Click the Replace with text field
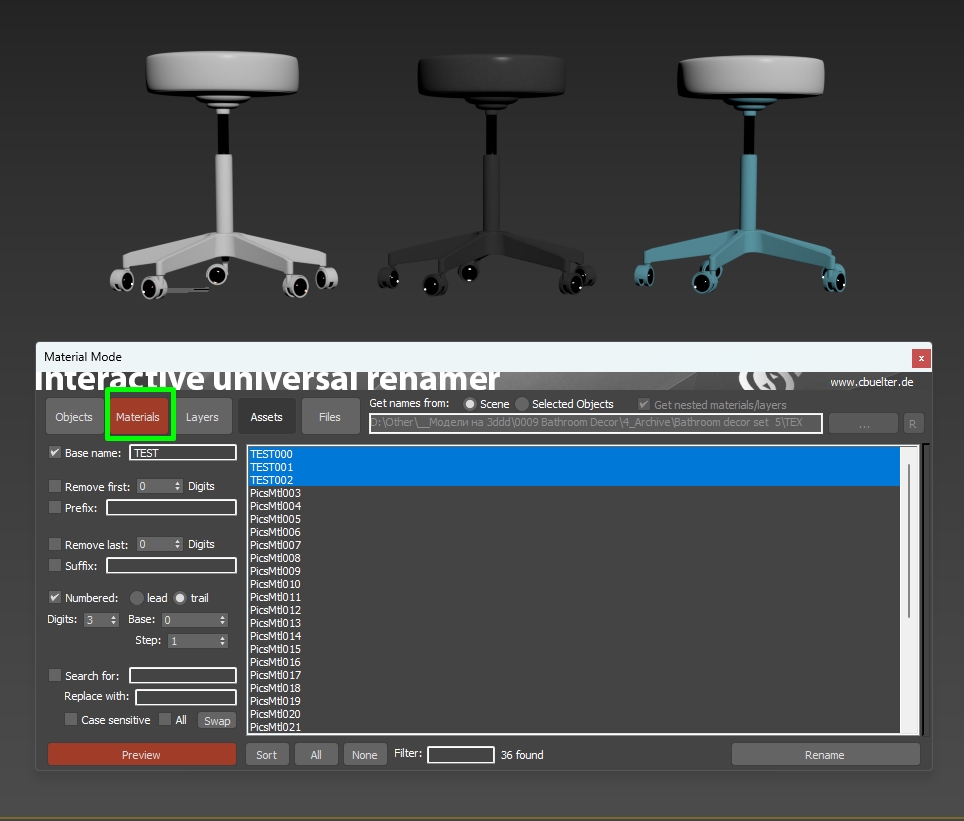The height and width of the screenshot is (821, 964). pos(186,697)
